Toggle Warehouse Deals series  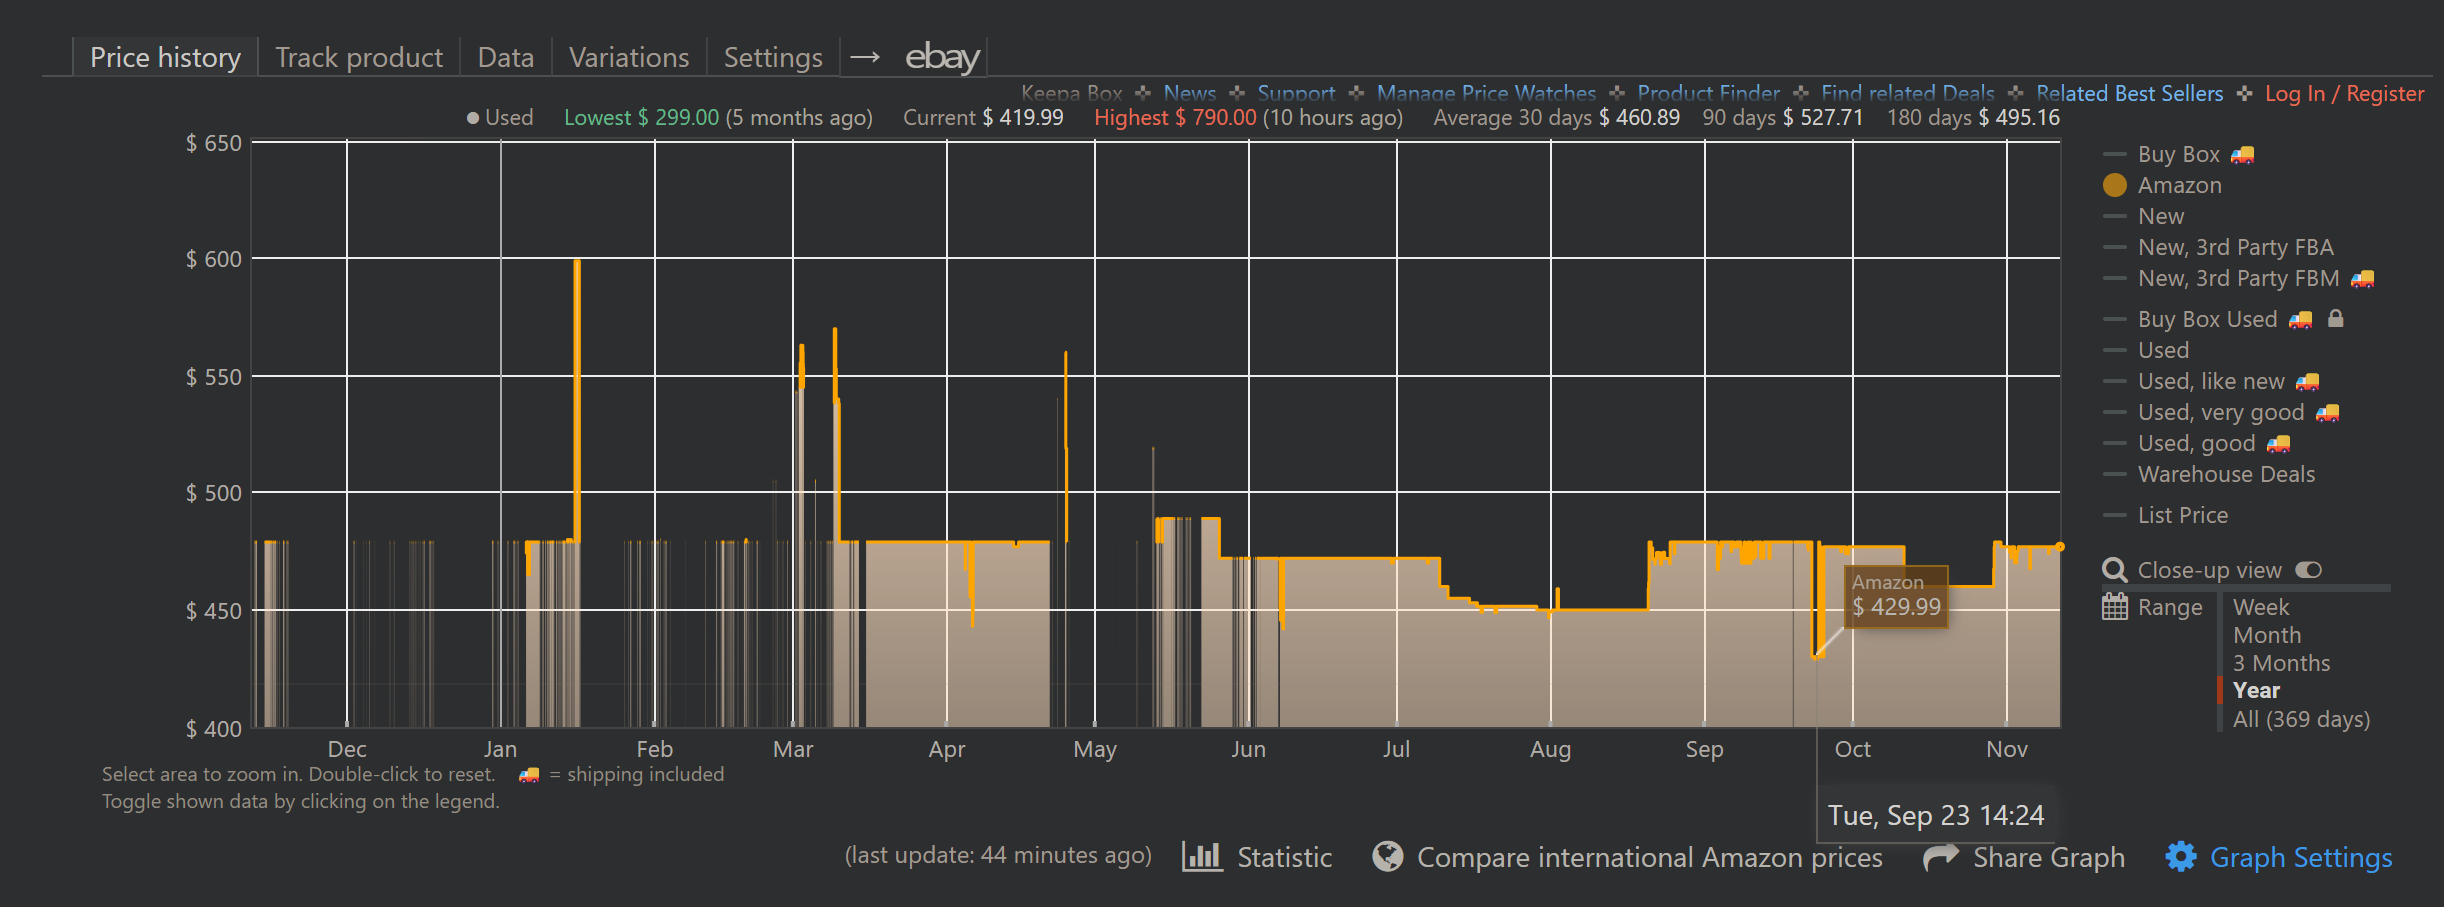point(2226,474)
